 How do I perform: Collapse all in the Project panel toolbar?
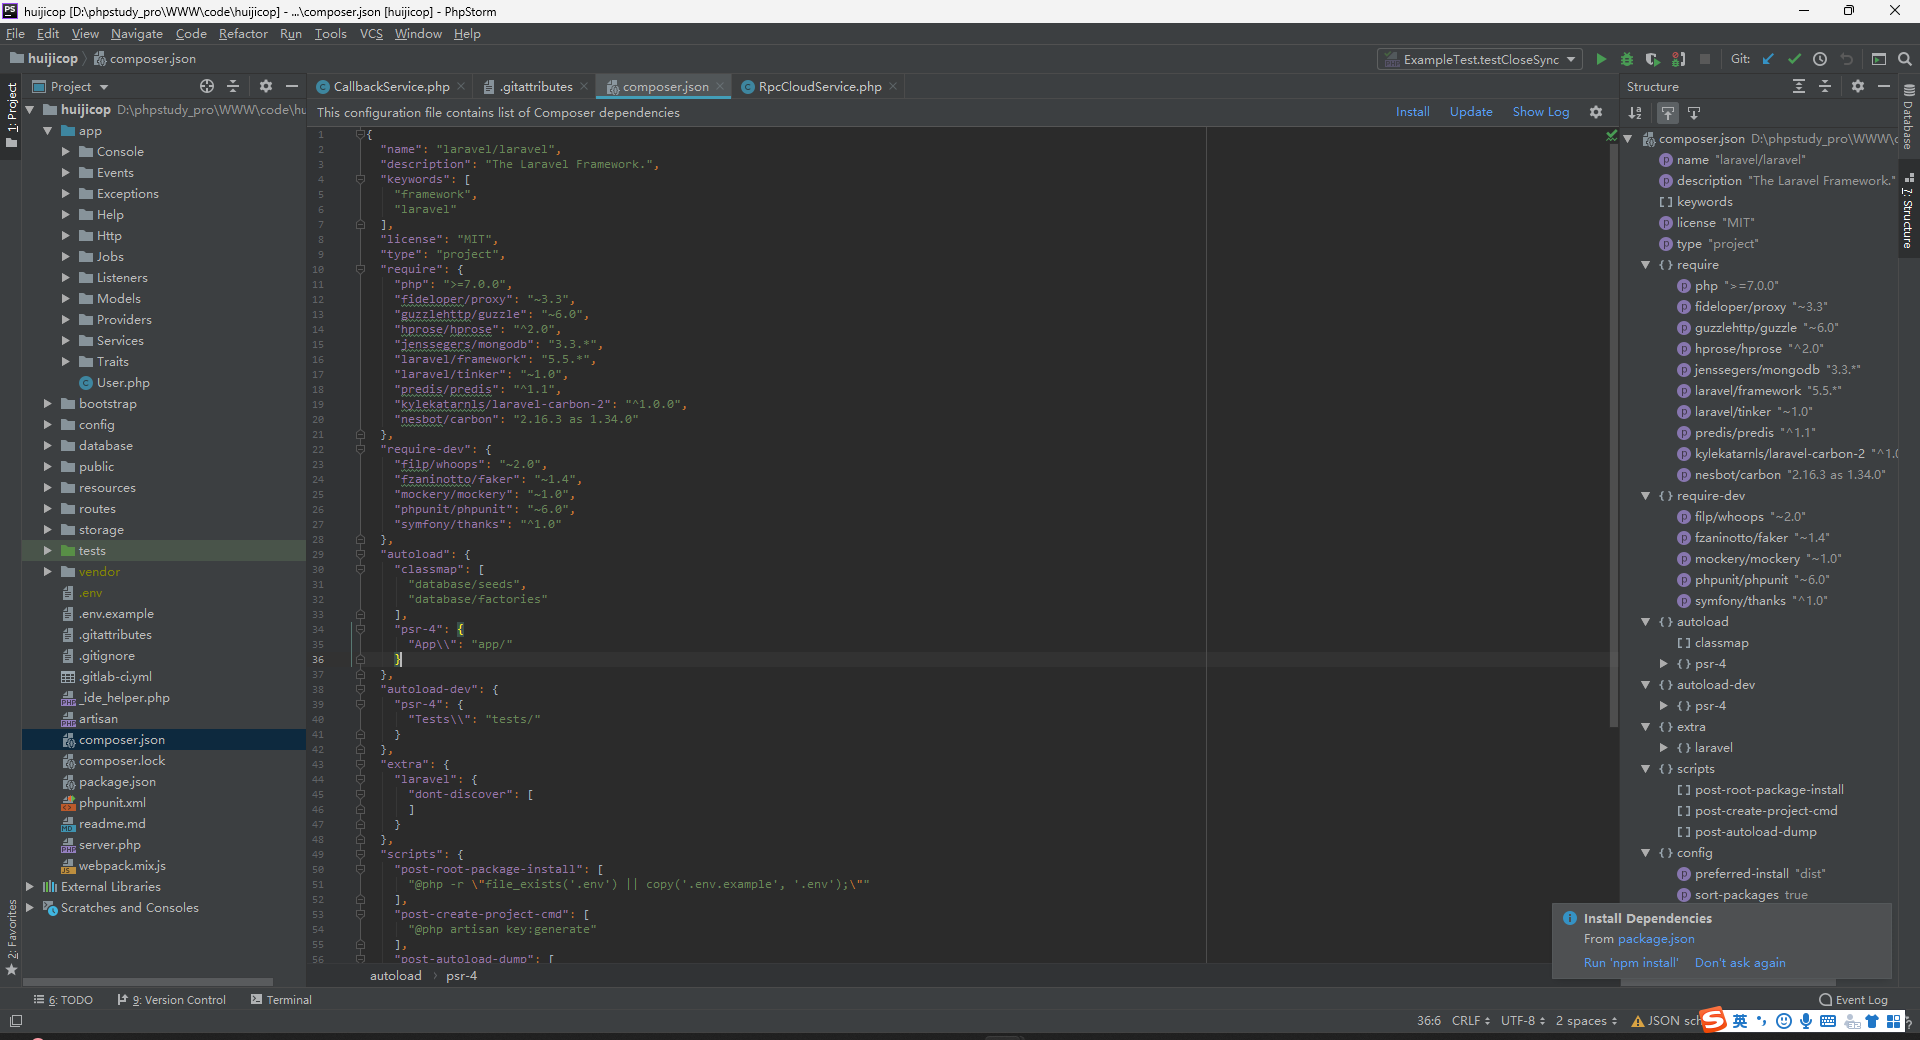click(x=233, y=86)
